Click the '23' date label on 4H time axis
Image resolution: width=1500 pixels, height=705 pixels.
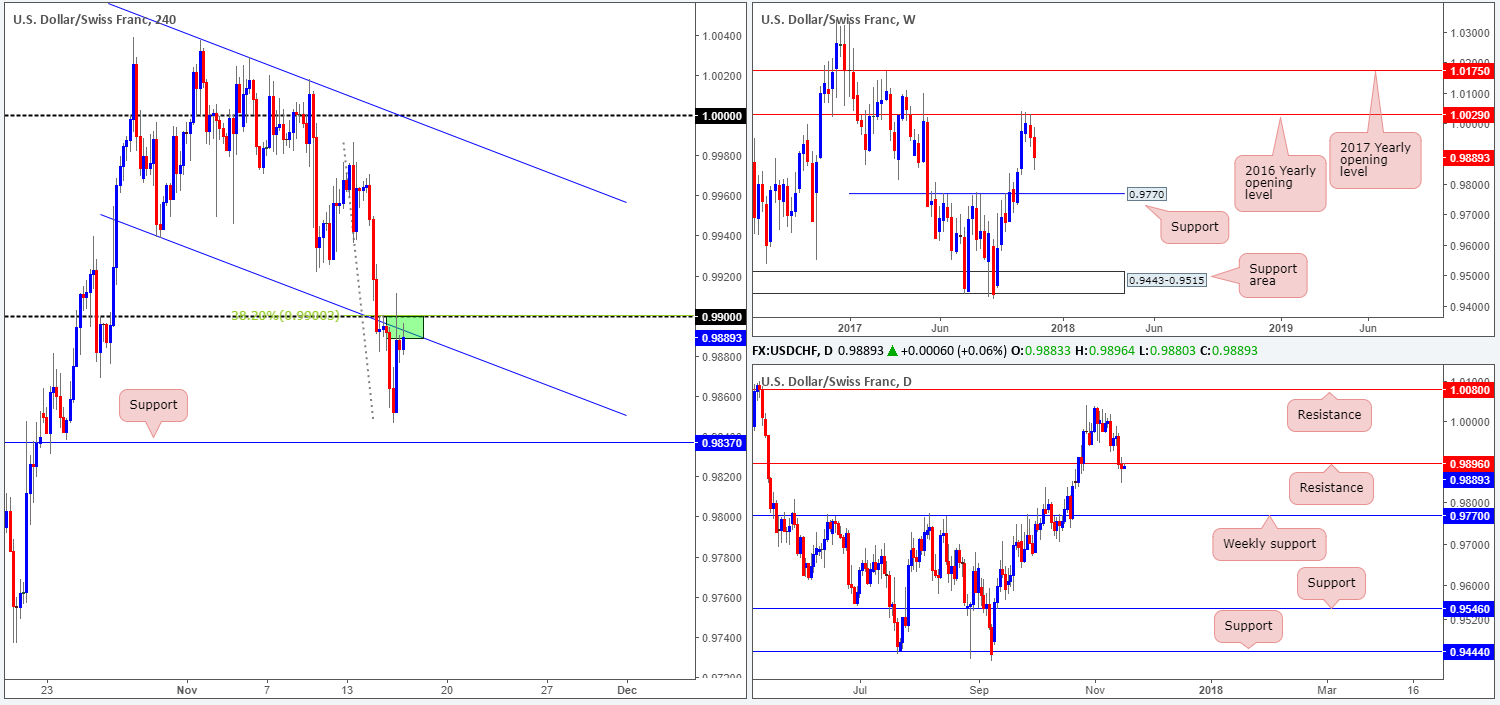coord(47,690)
